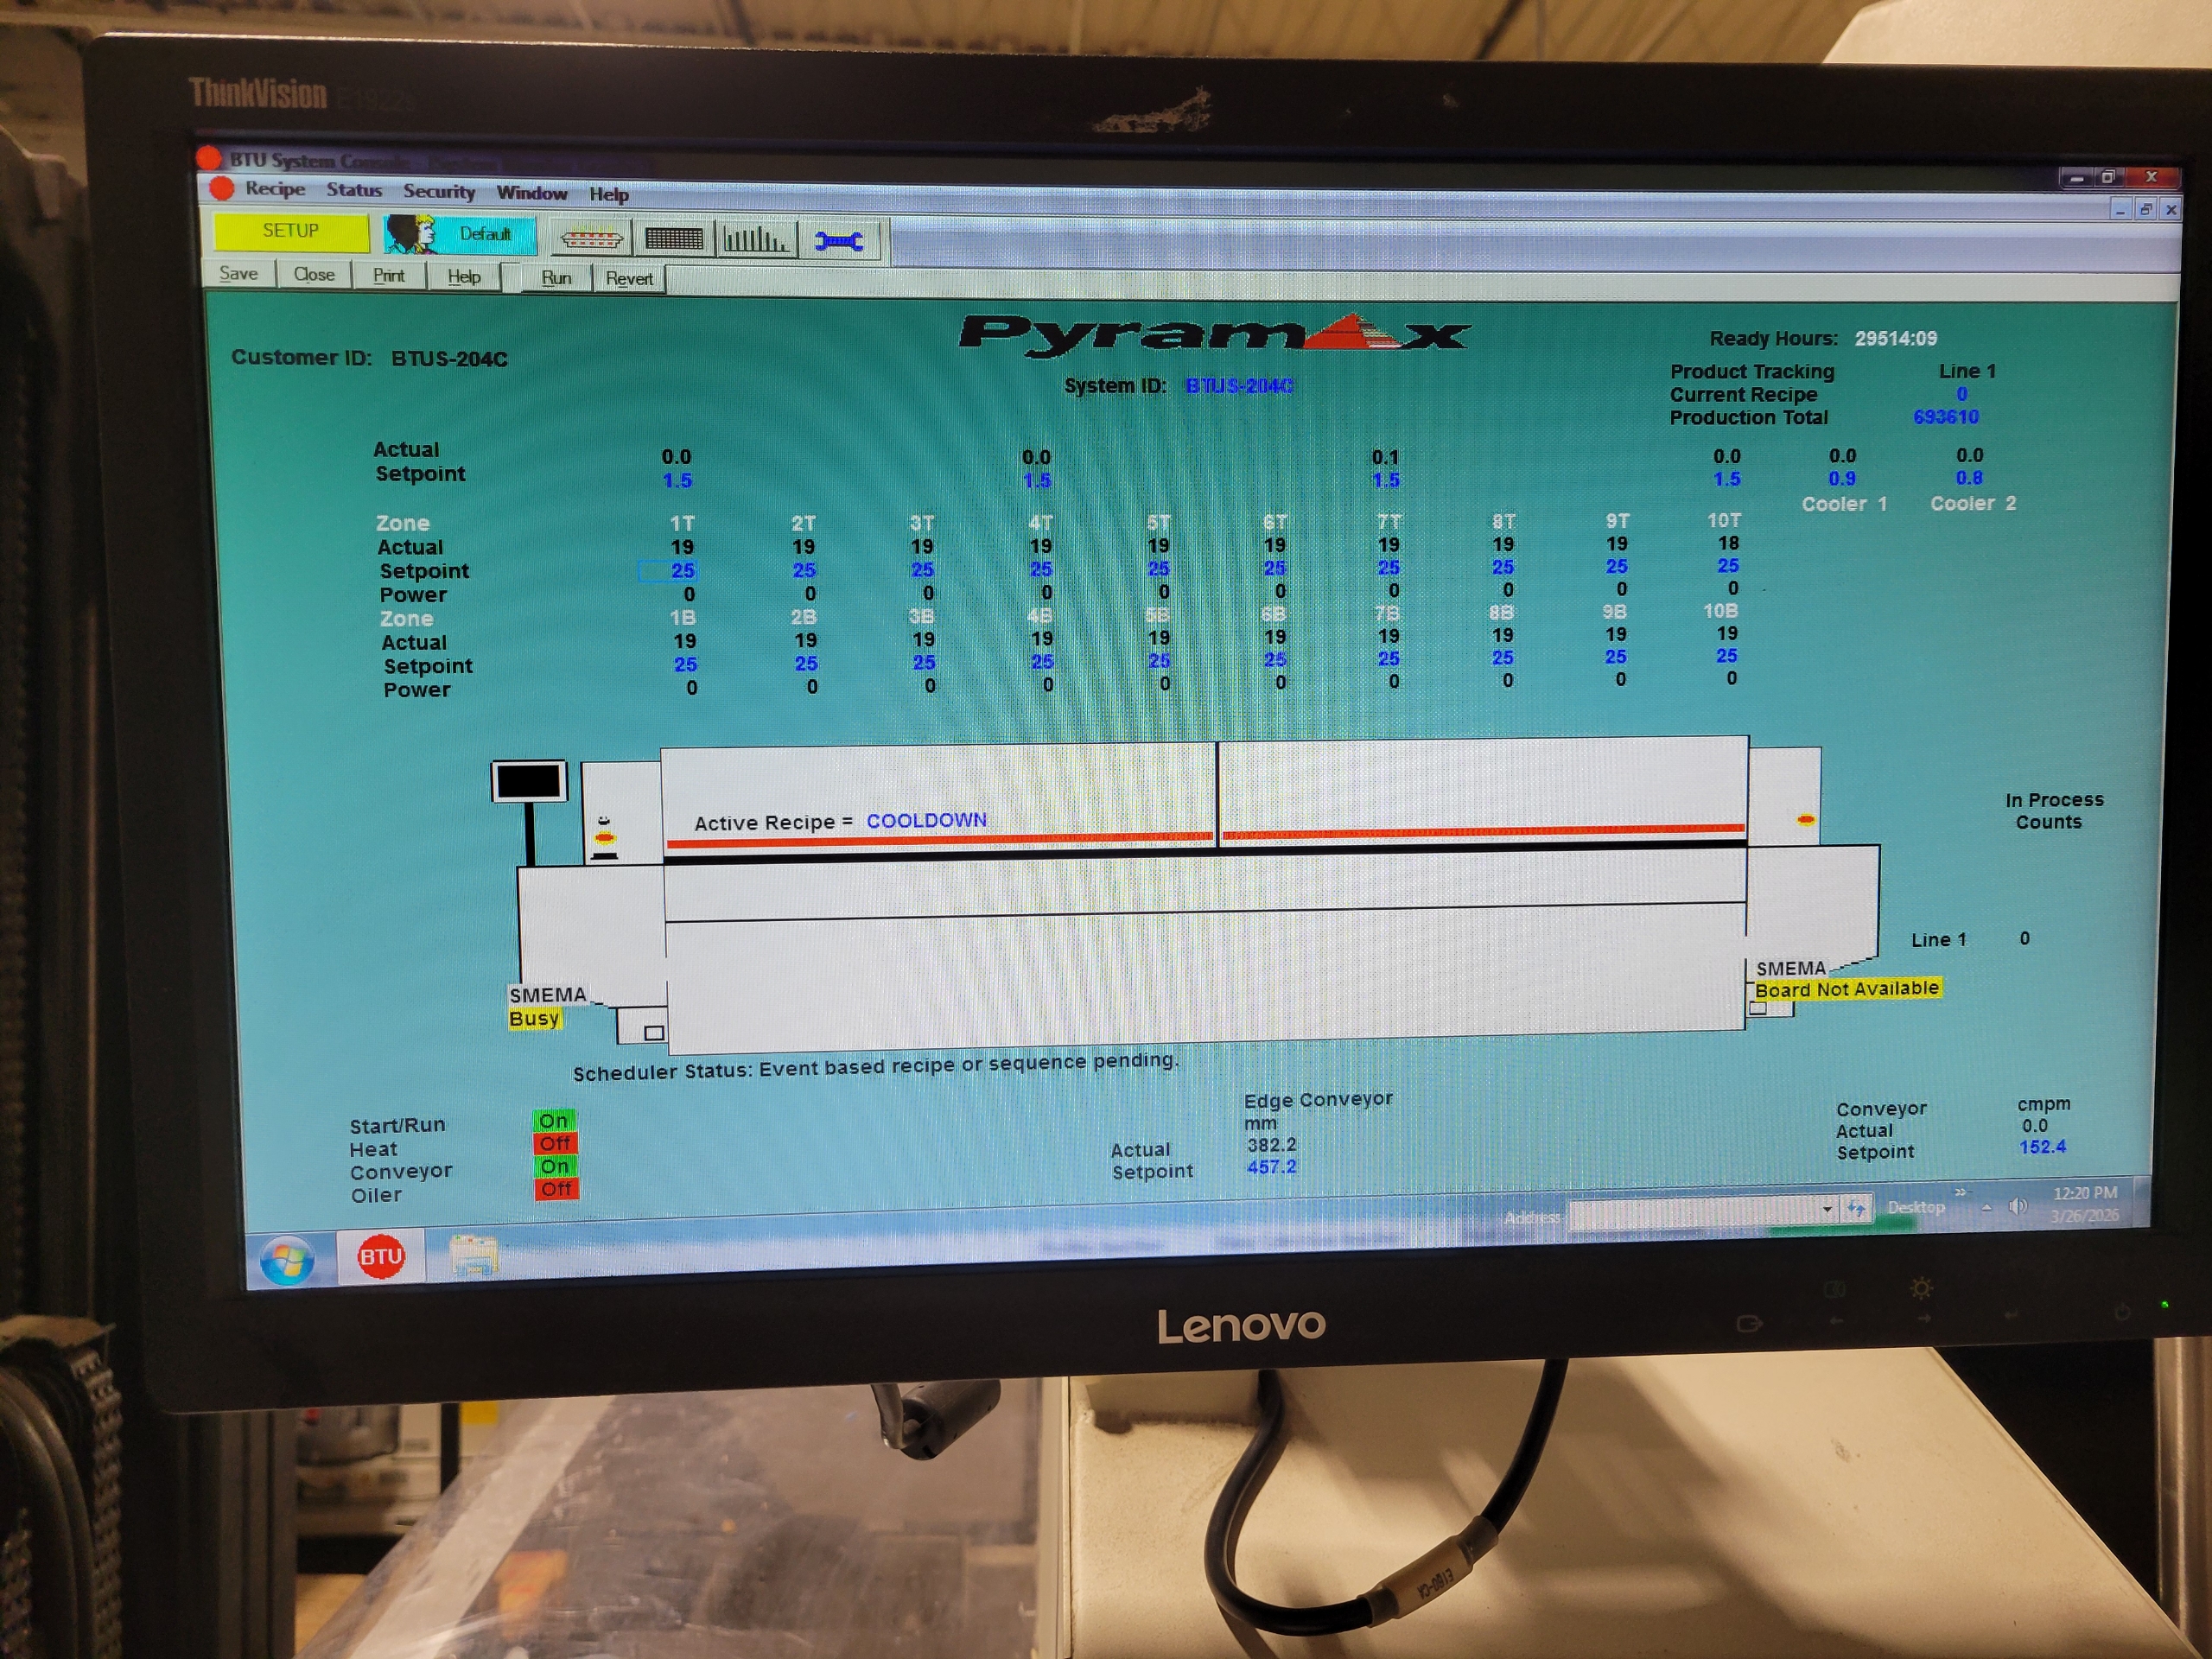Click the Default operator profile icon

click(x=455, y=234)
